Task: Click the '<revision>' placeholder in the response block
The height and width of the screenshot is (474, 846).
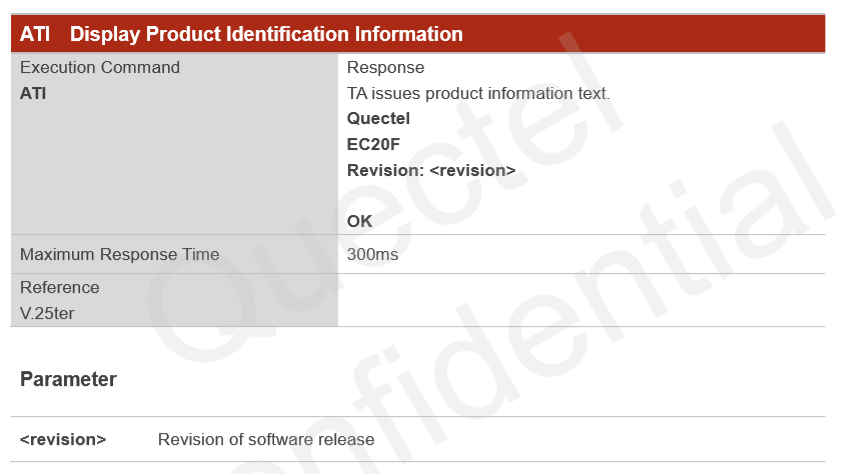Action: point(472,170)
